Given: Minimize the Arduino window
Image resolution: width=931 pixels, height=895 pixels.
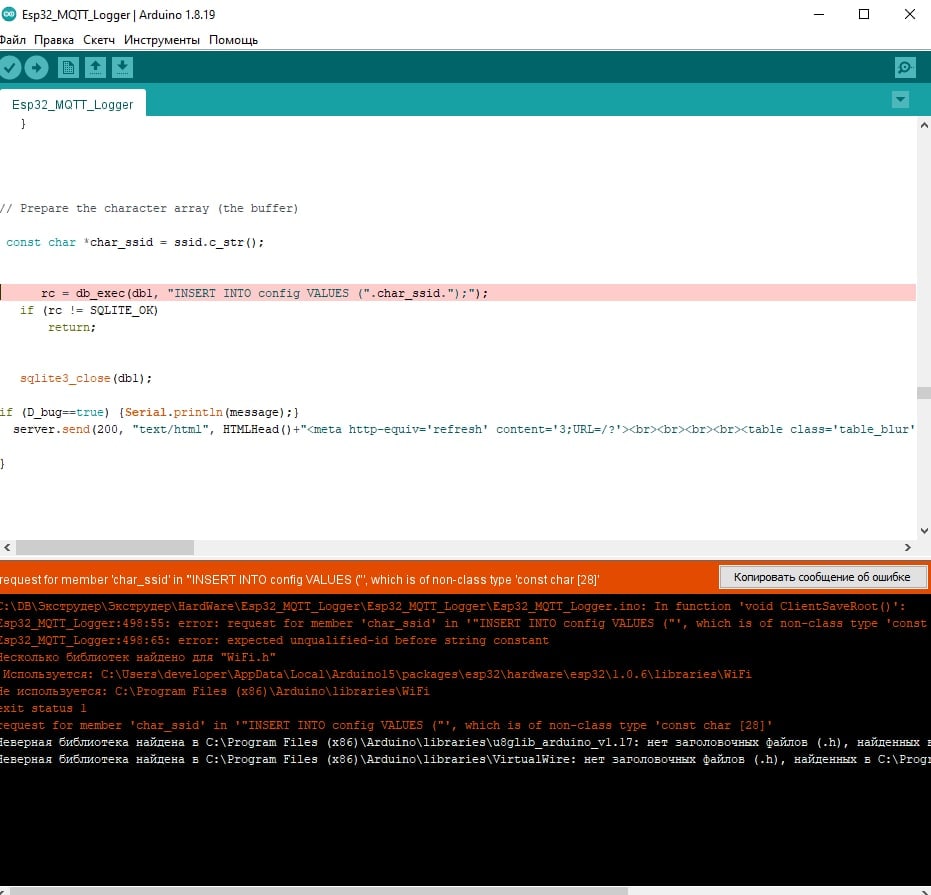Looking at the screenshot, I should [x=819, y=14].
